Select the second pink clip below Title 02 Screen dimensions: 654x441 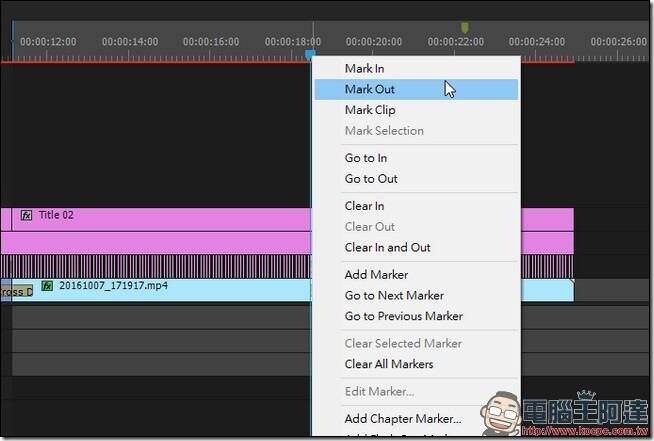pos(156,243)
